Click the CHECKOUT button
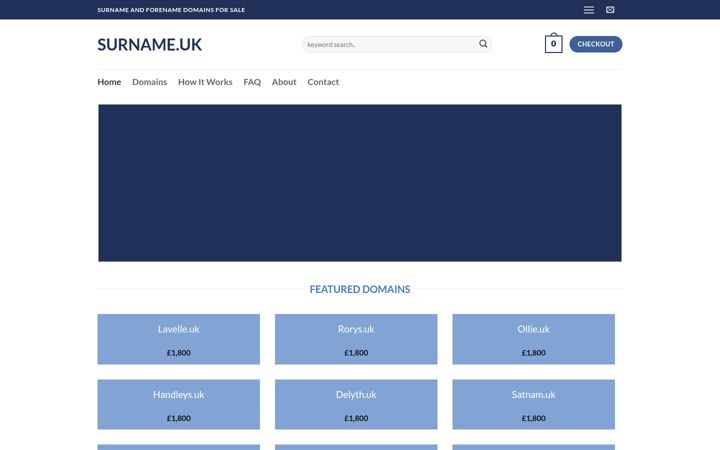The height and width of the screenshot is (450, 720). [x=596, y=44]
